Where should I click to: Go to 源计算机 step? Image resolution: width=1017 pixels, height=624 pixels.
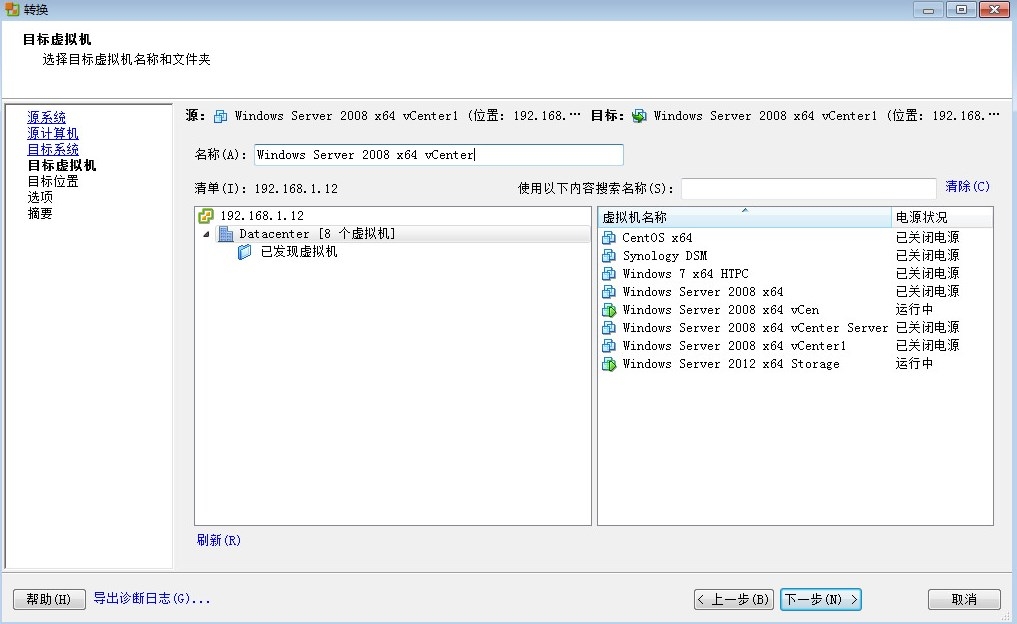[53, 133]
